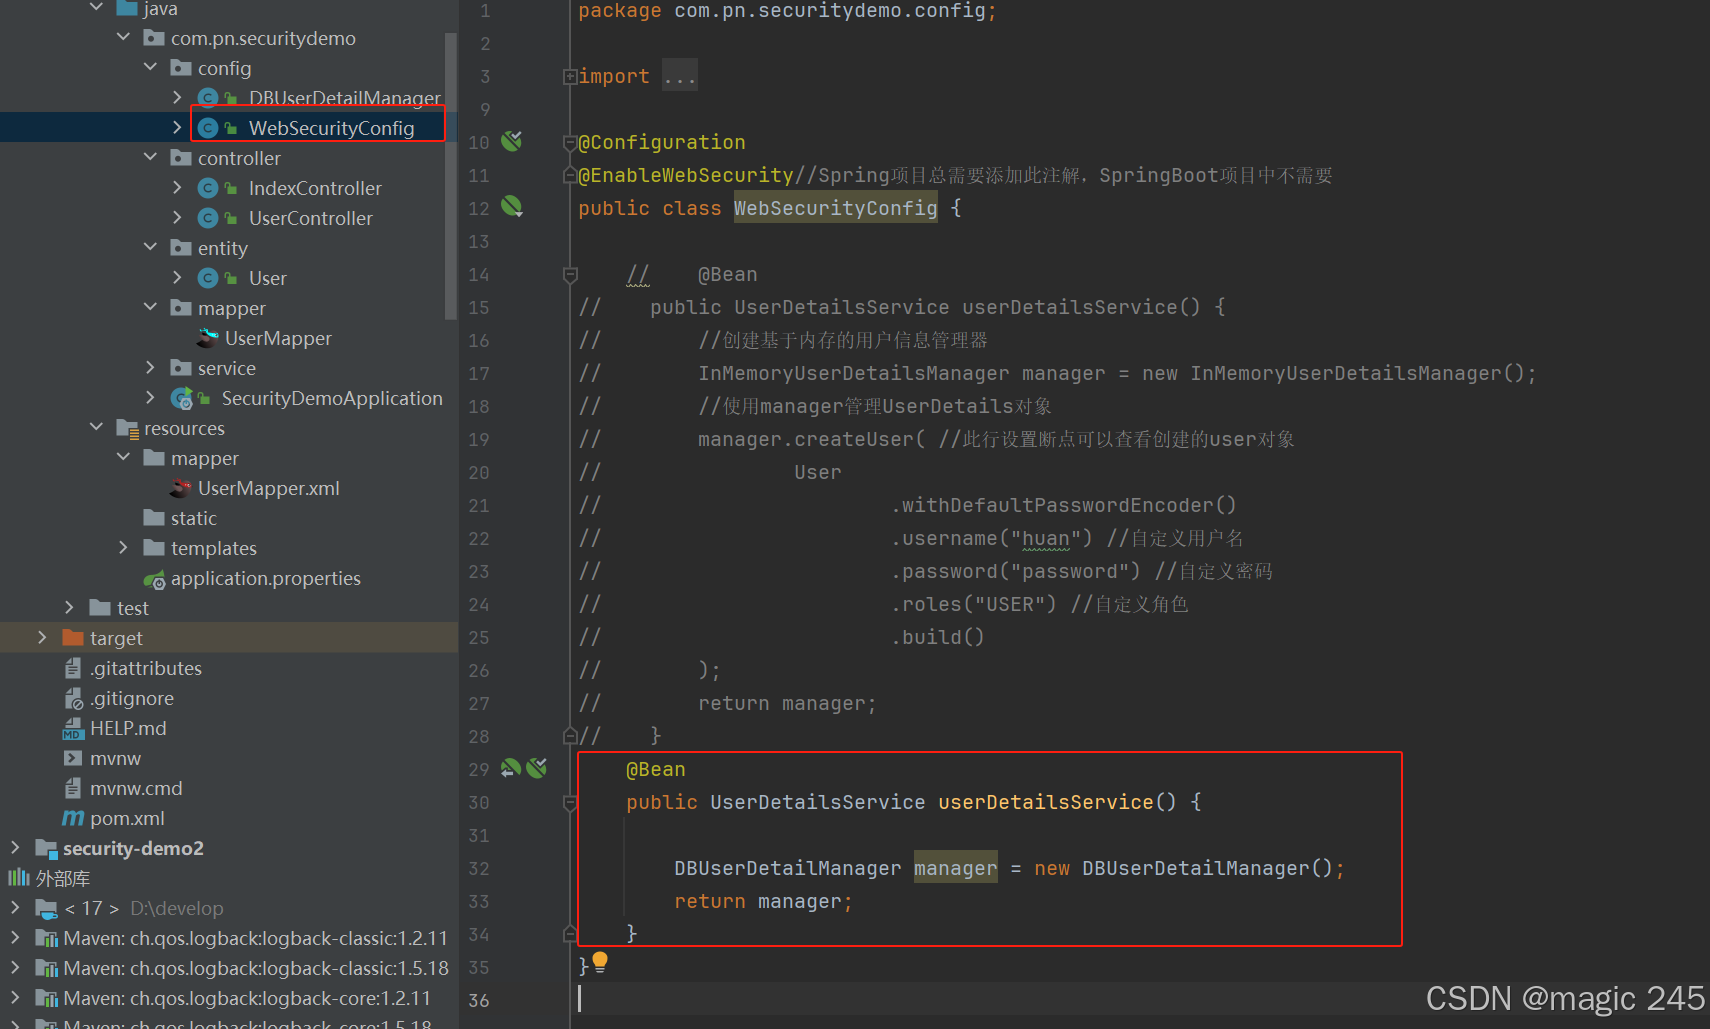Open the intention lightbulb near line 35
Viewport: 1710px width, 1029px height.
pos(600,962)
